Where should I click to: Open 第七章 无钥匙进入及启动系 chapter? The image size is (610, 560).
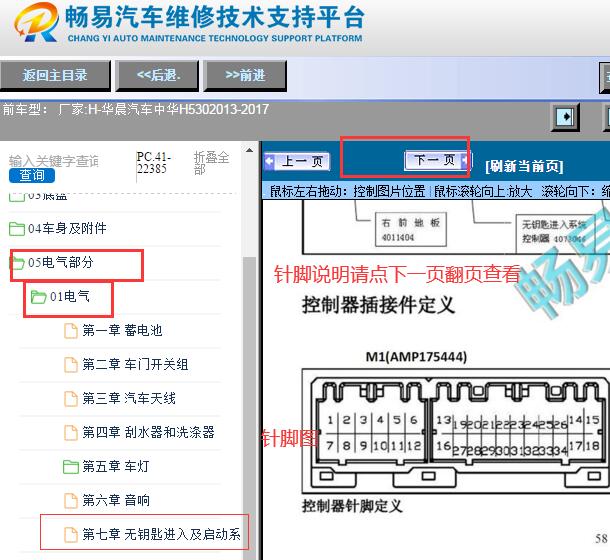point(161,534)
